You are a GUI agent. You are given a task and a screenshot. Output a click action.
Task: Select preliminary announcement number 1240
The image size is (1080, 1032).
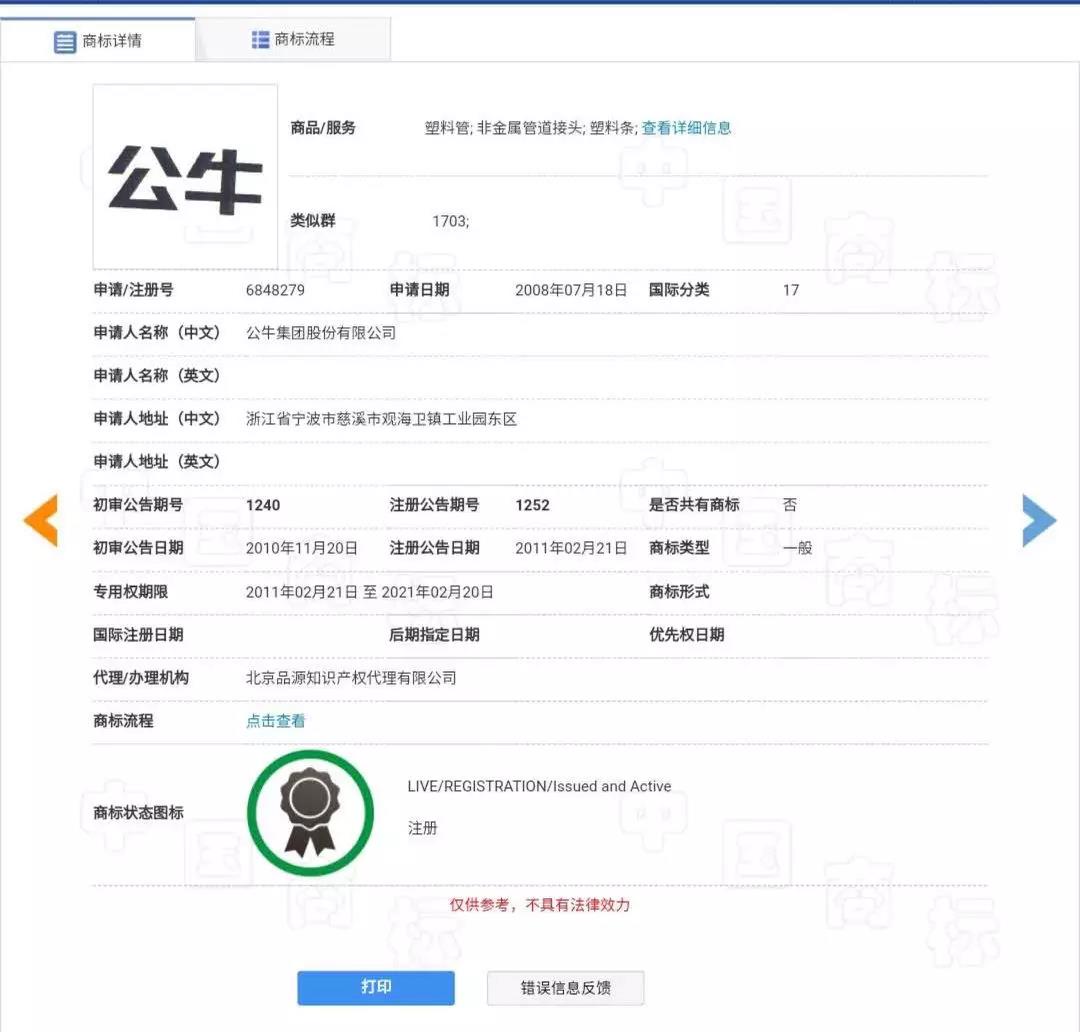point(263,505)
